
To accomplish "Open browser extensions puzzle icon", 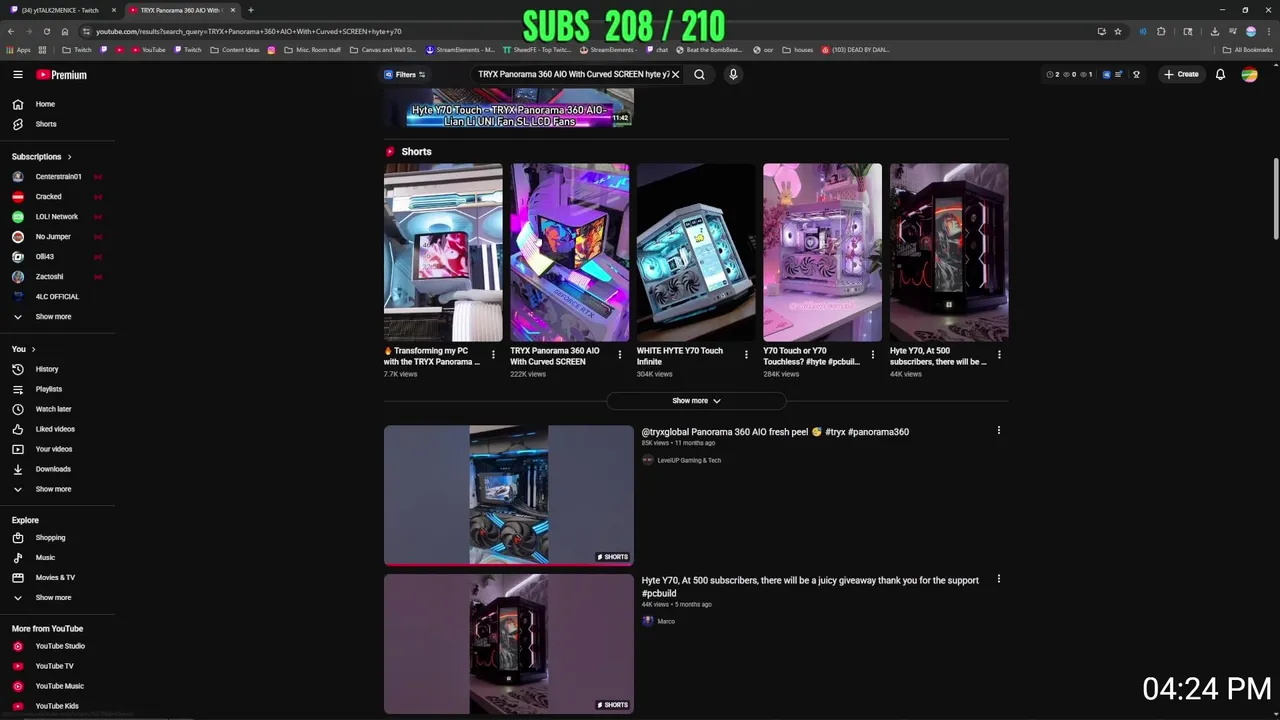I will coord(1161,31).
